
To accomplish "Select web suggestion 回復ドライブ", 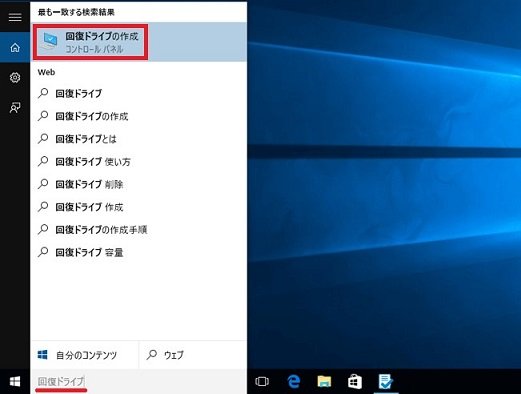I will pos(139,93).
